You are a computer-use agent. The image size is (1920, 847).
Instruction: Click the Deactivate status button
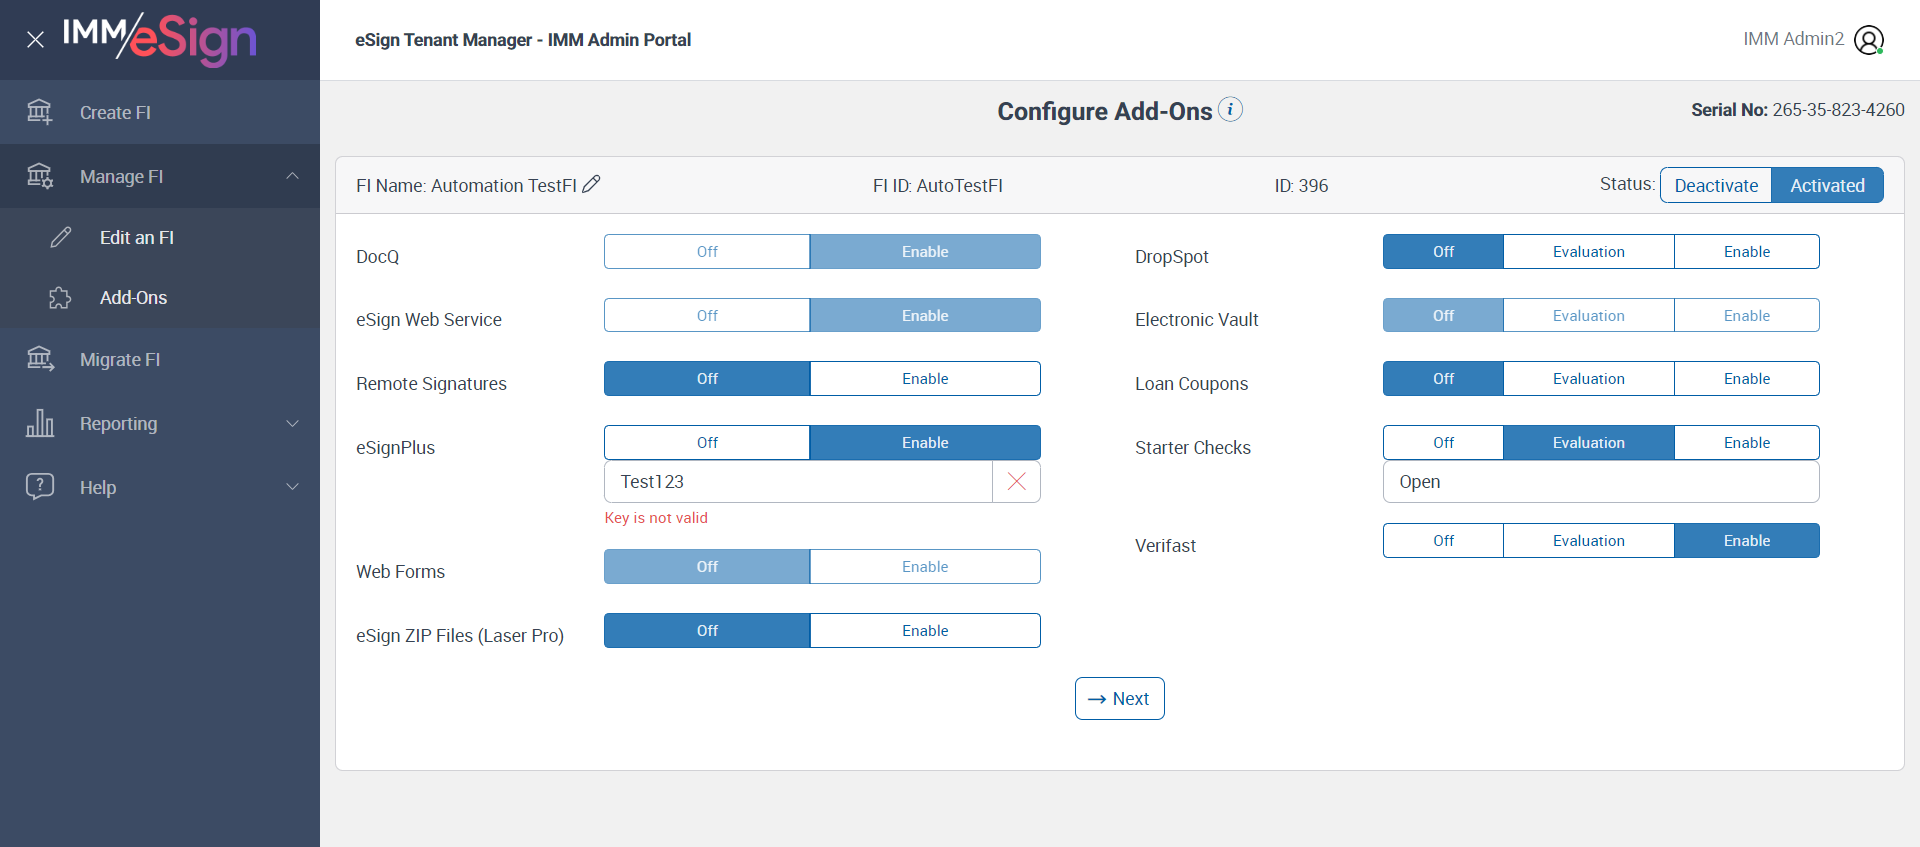1716,185
